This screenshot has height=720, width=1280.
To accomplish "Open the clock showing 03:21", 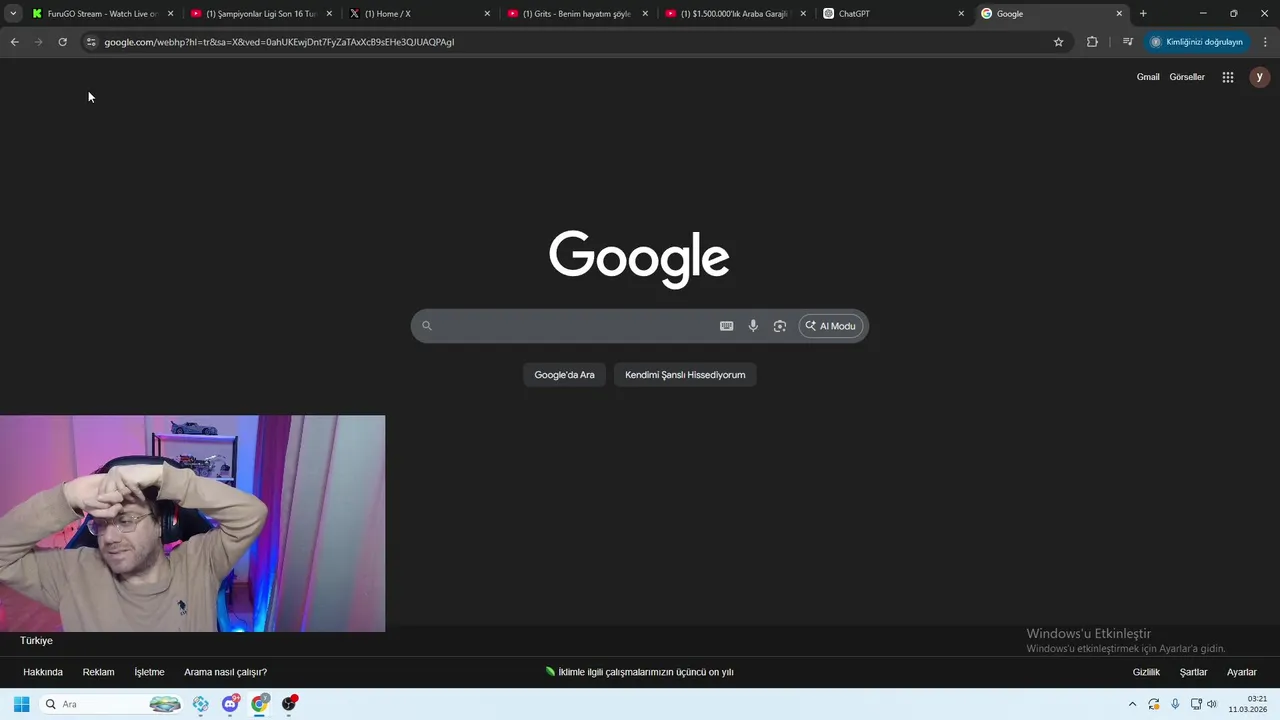I will [x=1248, y=704].
